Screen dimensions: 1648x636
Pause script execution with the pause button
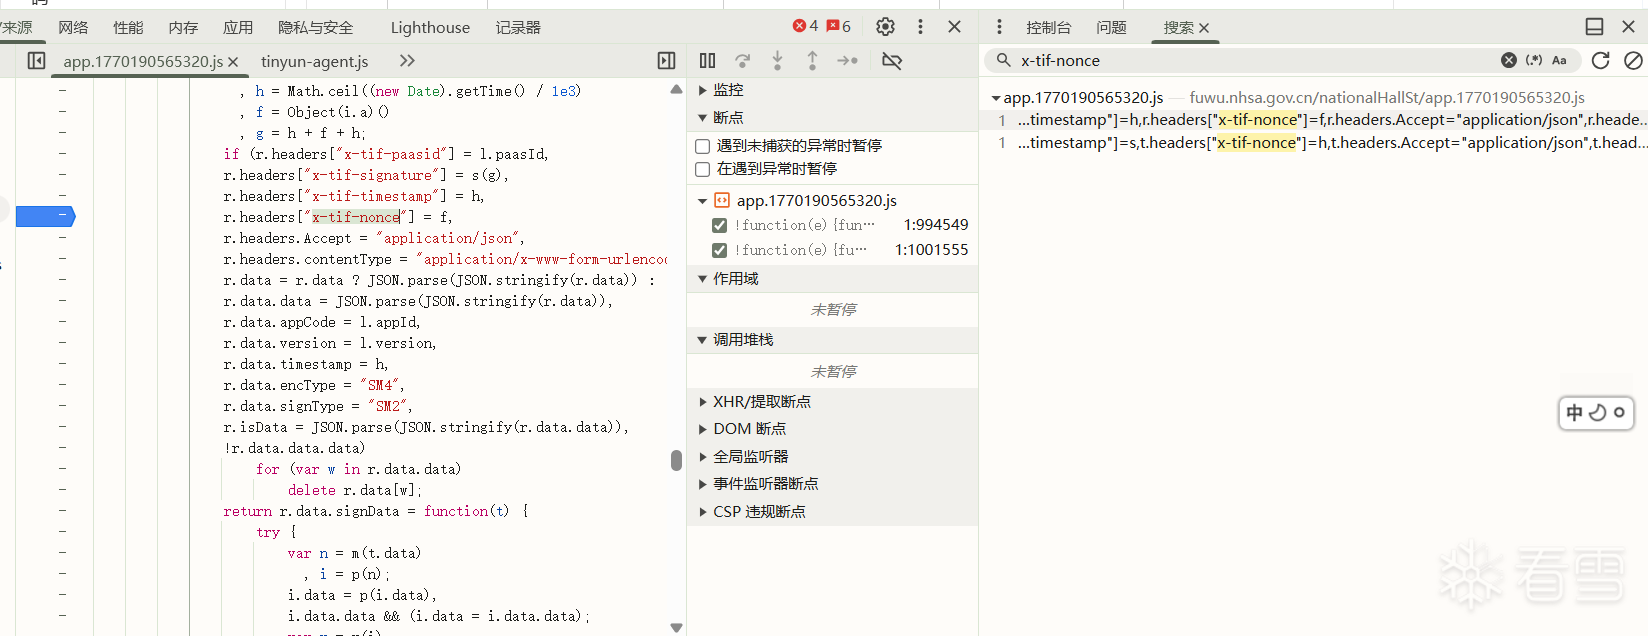click(707, 61)
